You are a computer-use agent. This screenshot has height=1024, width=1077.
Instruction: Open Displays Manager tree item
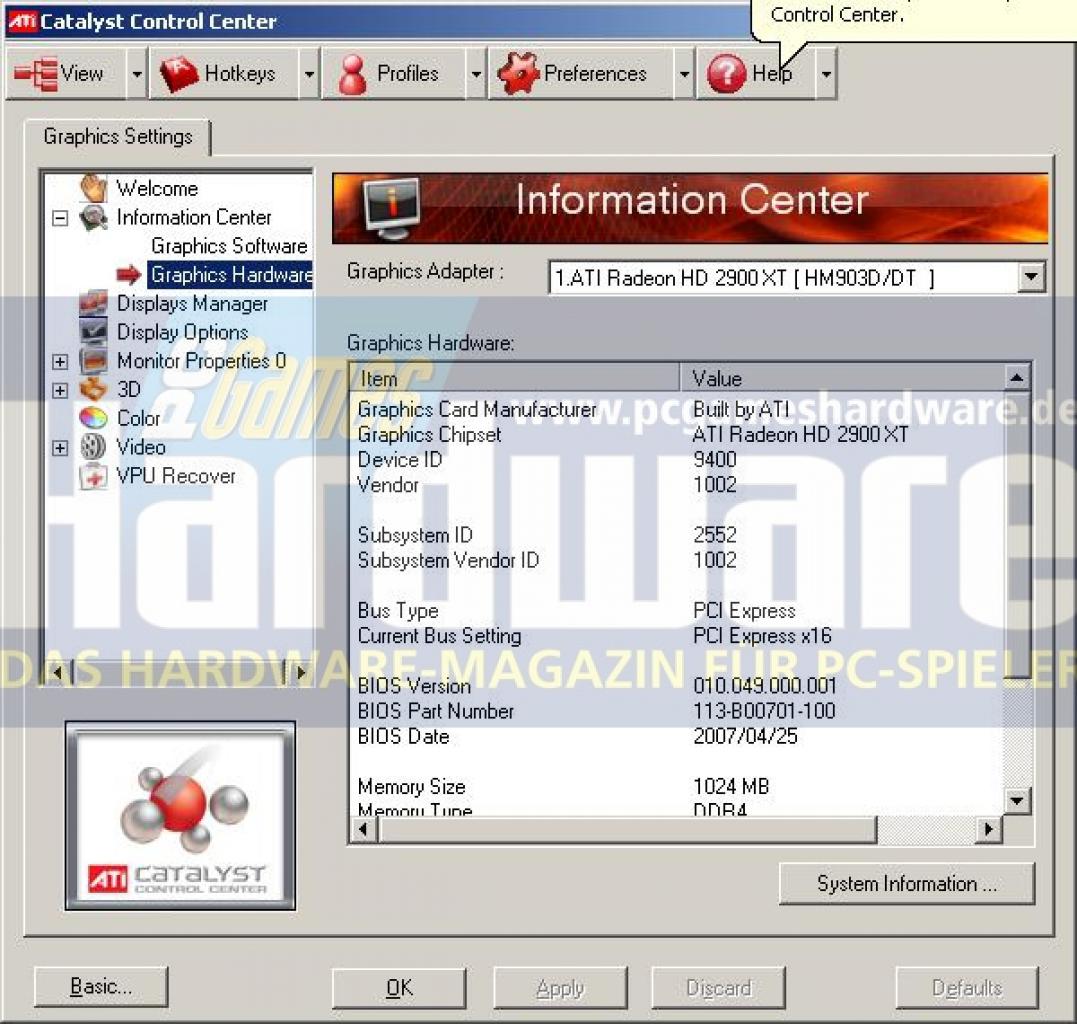192,304
